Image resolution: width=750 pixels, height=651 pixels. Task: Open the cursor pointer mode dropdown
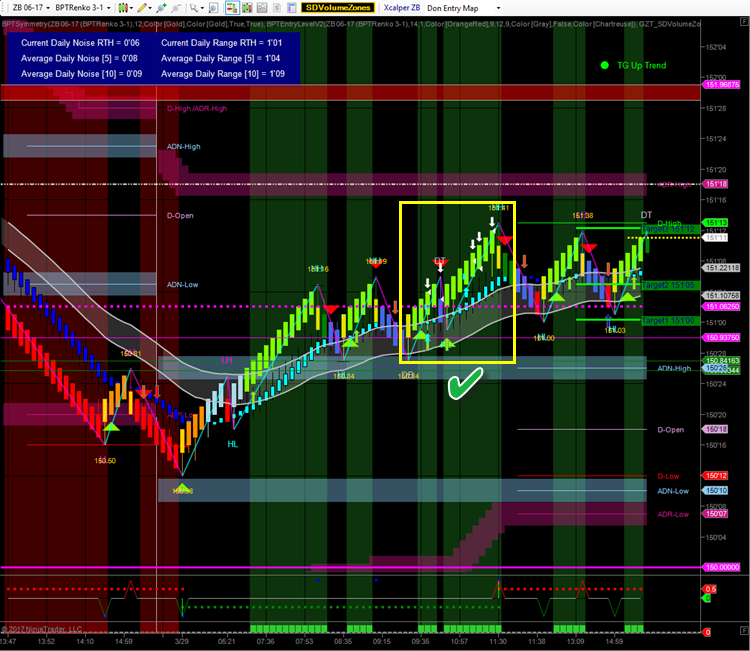[x=196, y=8]
